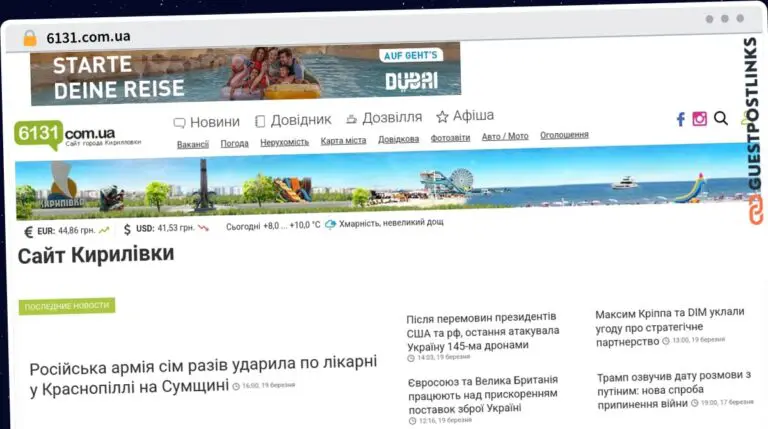Open the Instagram page icon
768x429 pixels.
(700, 119)
